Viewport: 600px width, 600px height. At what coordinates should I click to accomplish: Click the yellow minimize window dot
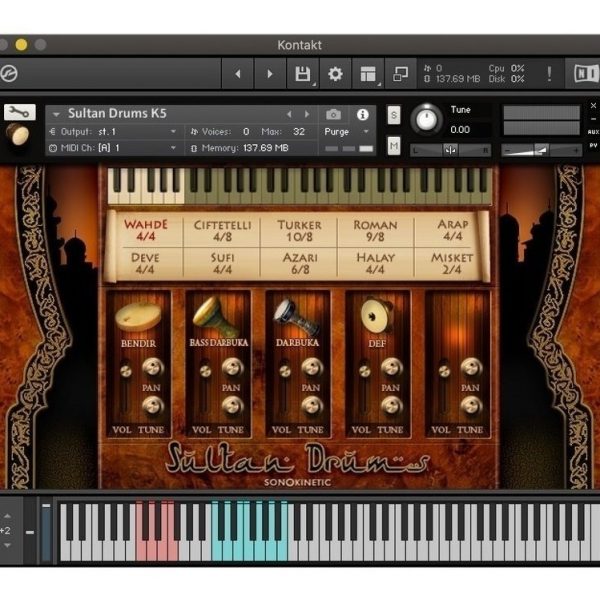tap(21, 45)
